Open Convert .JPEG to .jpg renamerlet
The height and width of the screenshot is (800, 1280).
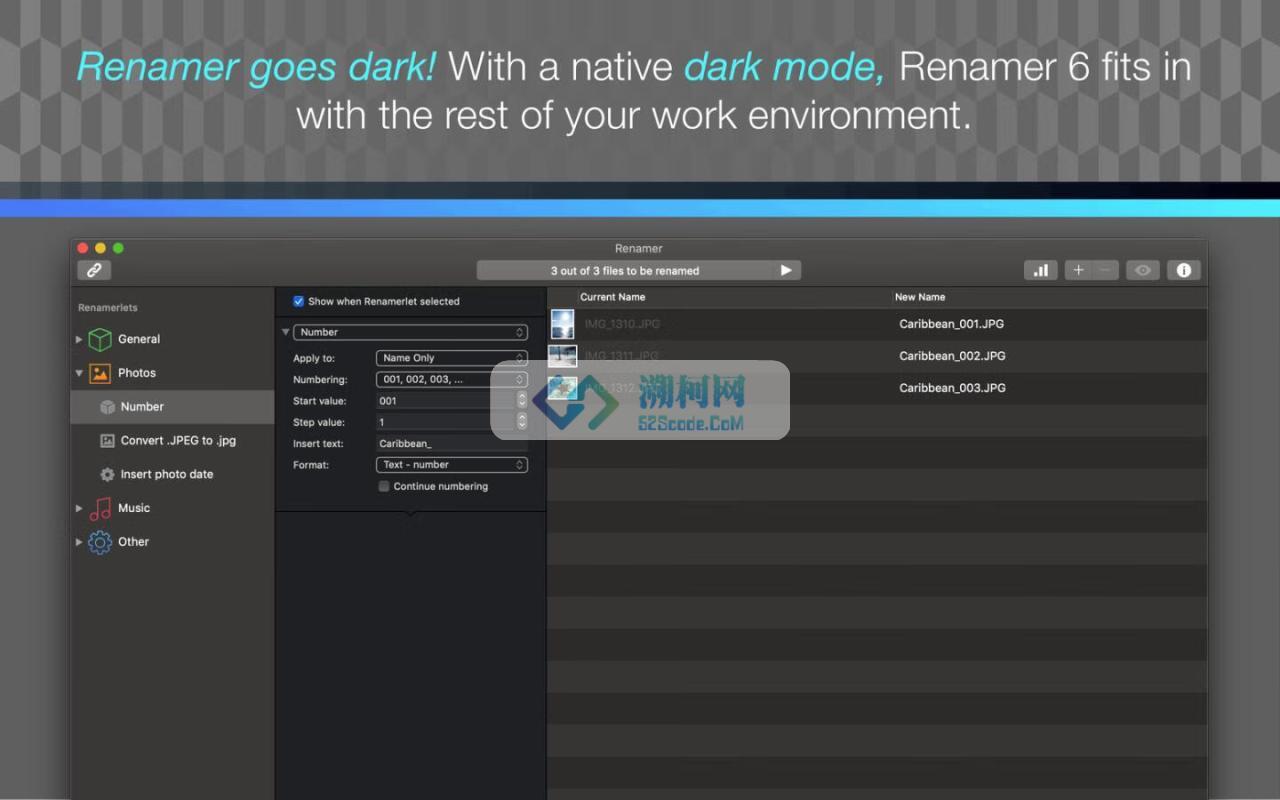point(172,441)
